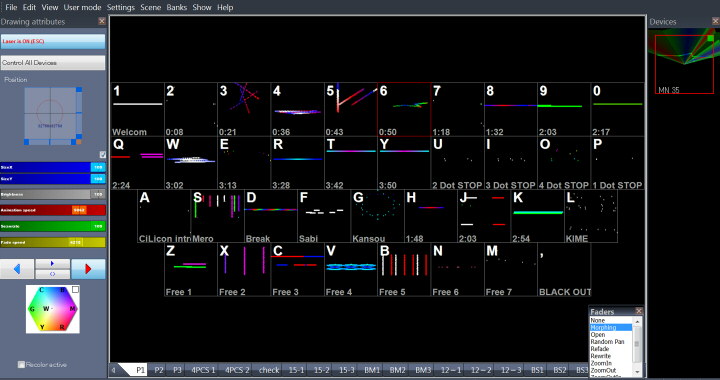This screenshot has width=720, height=380.
Task: Click the small blue play arrow button
Action: point(52,264)
